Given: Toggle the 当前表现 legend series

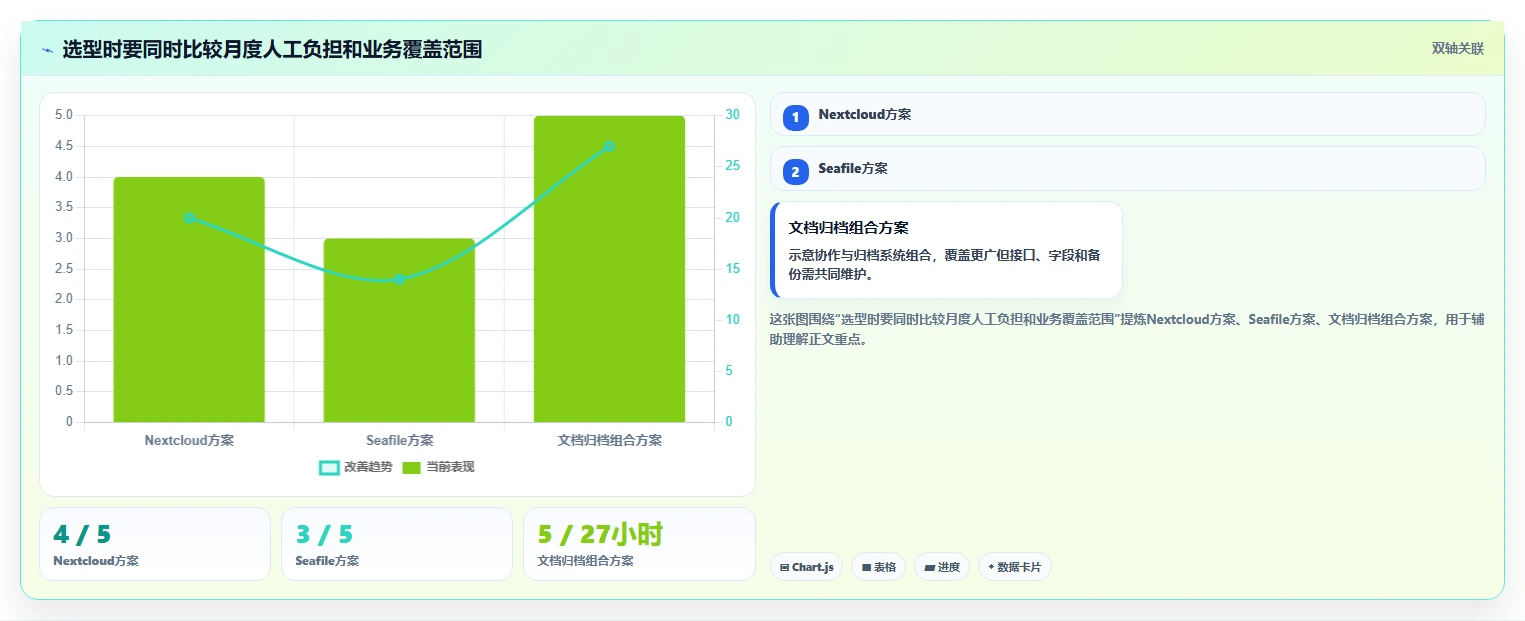Looking at the screenshot, I should coord(438,467).
